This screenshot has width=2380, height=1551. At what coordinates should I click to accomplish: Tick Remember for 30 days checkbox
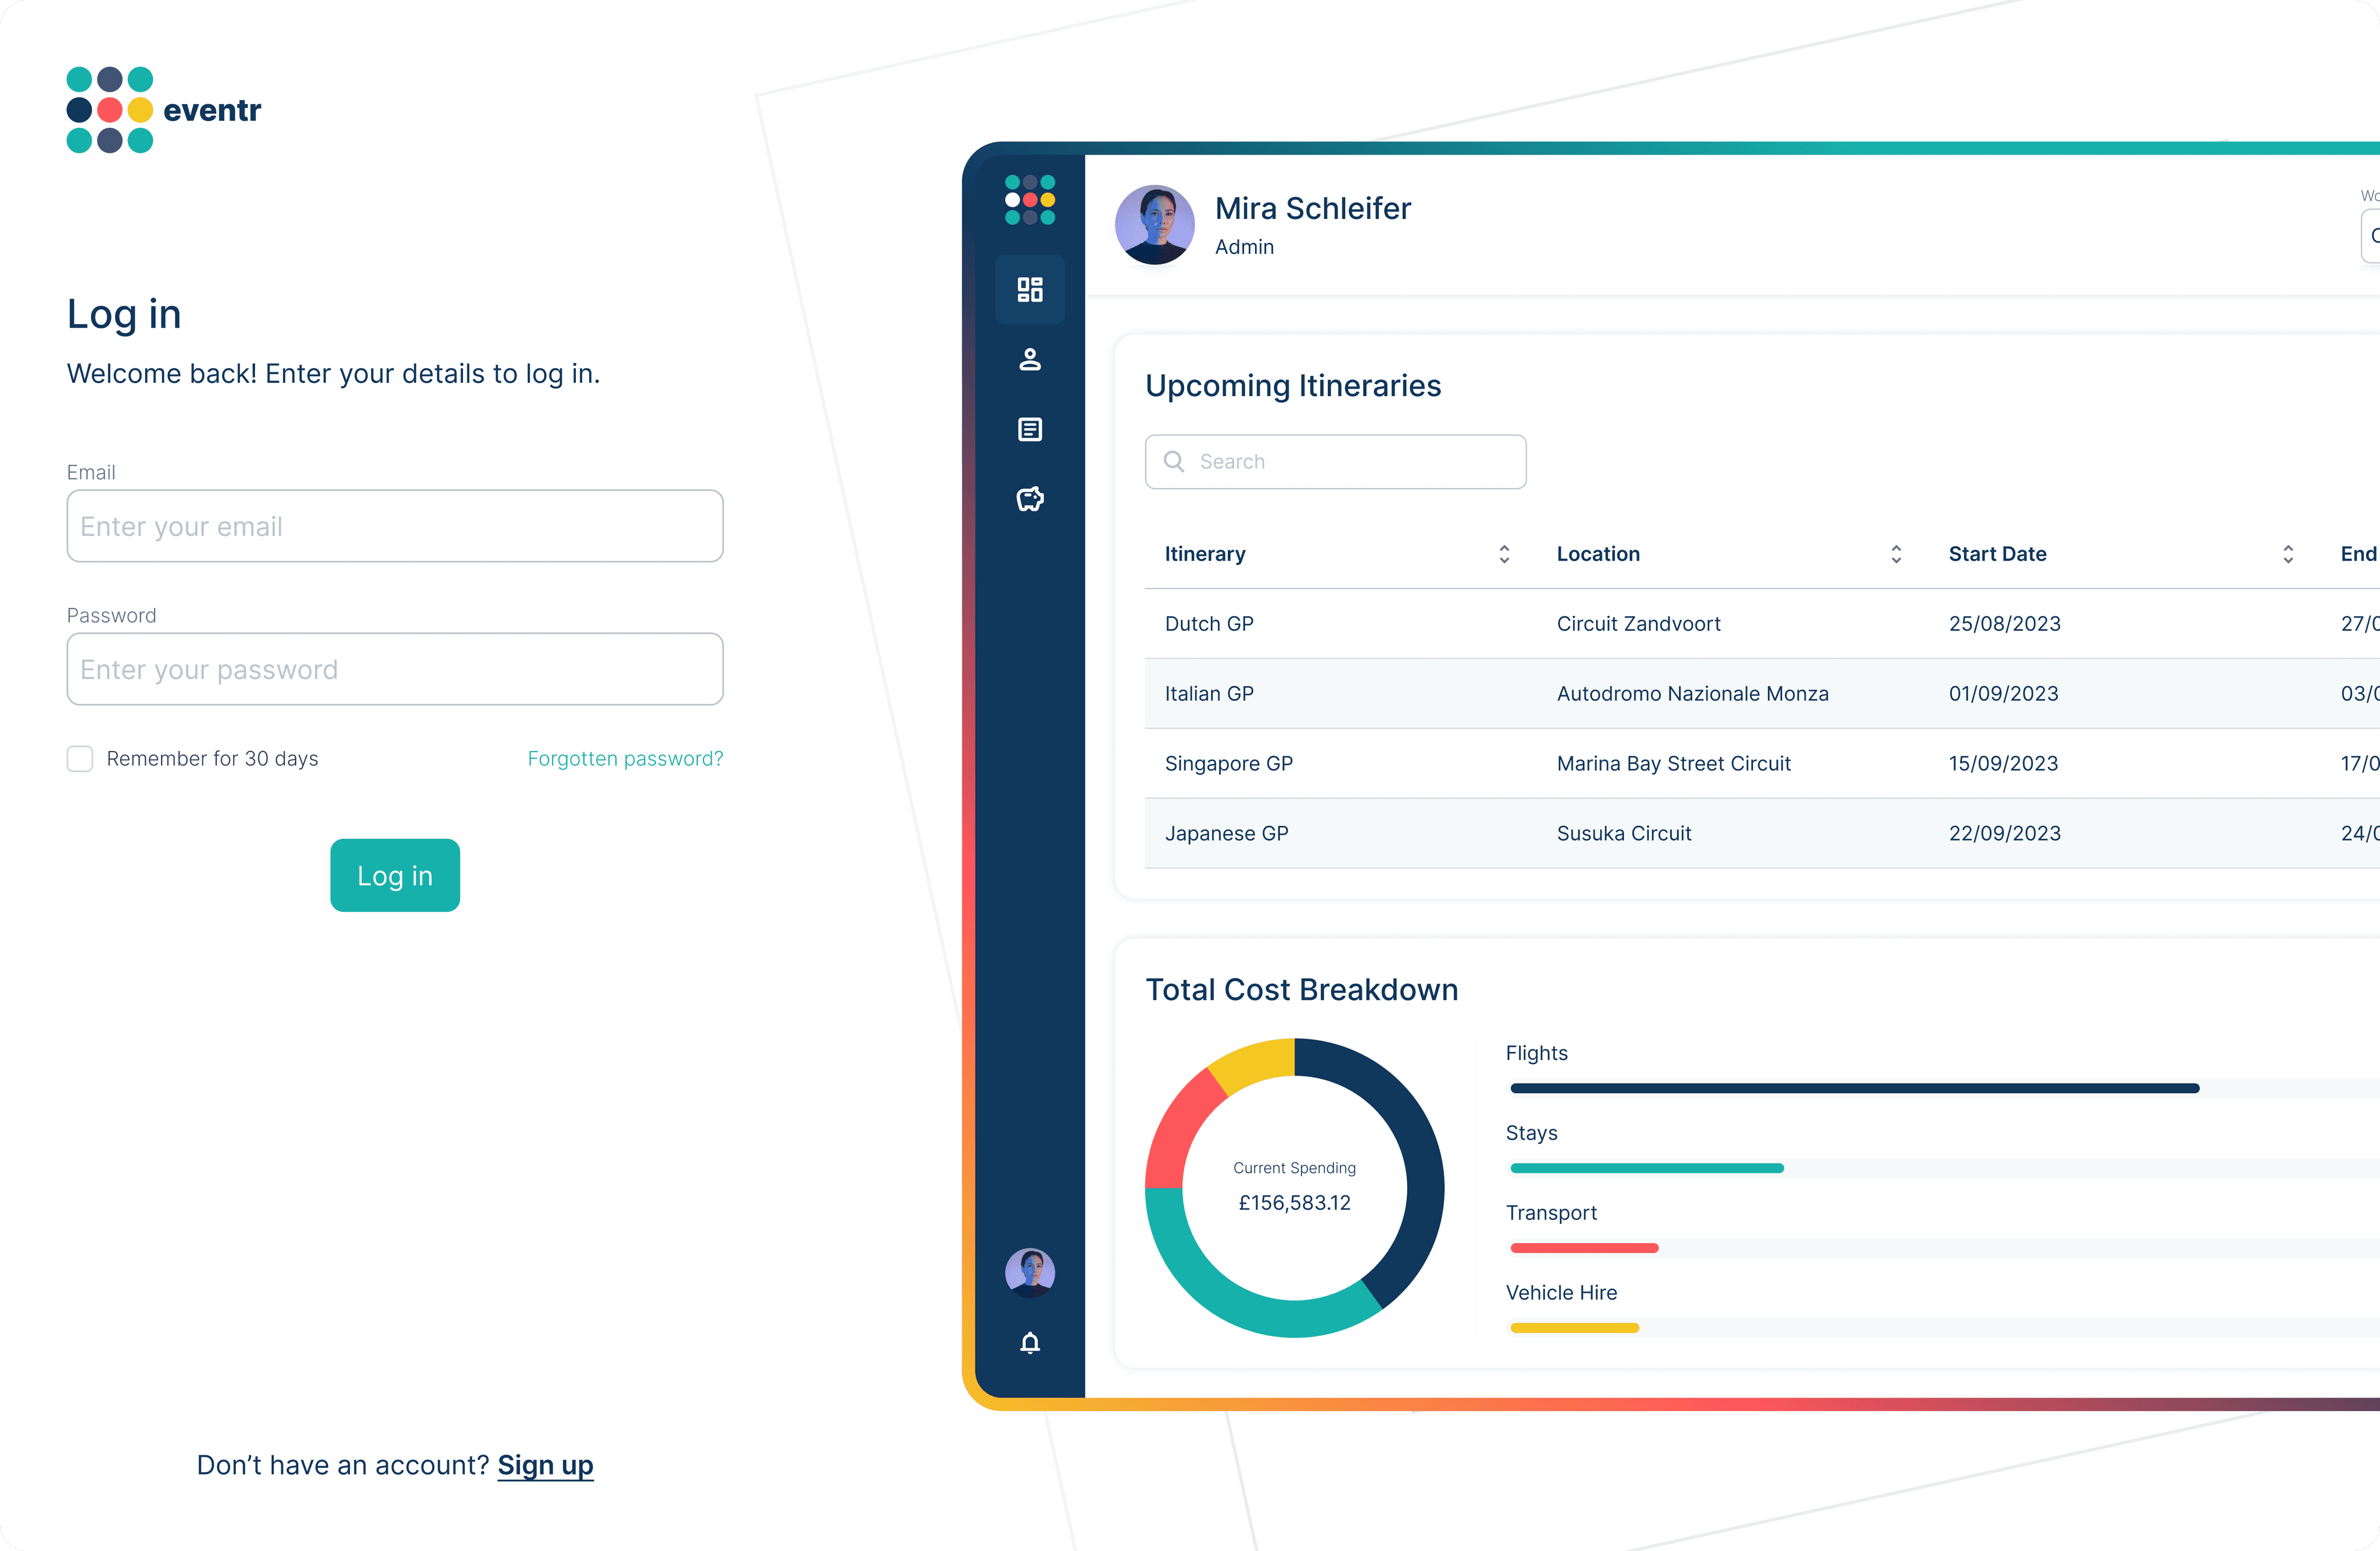coord(80,759)
